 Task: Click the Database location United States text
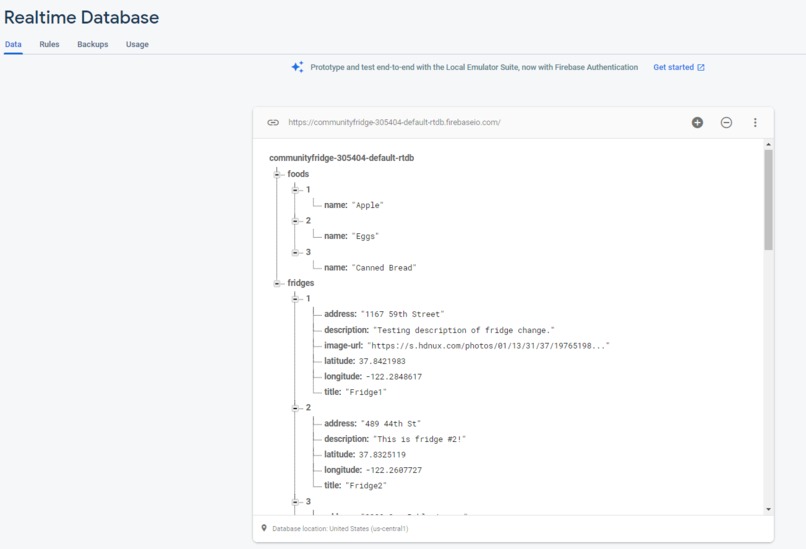click(x=340, y=528)
